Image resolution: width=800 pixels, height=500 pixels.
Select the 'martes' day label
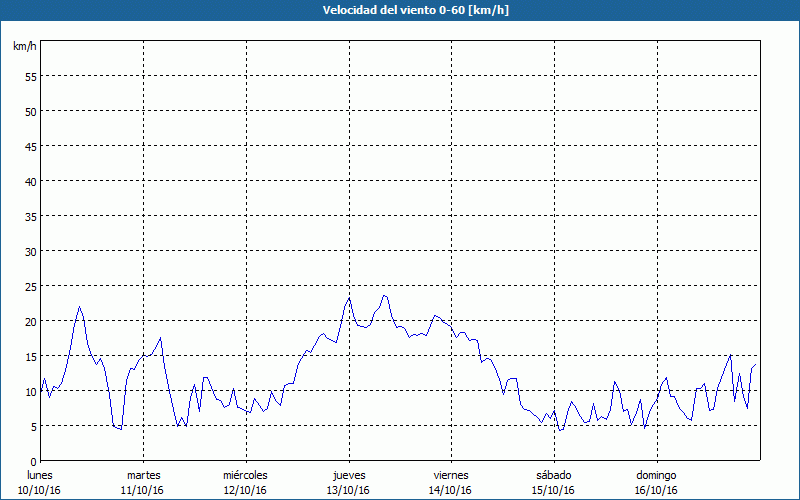(143, 475)
